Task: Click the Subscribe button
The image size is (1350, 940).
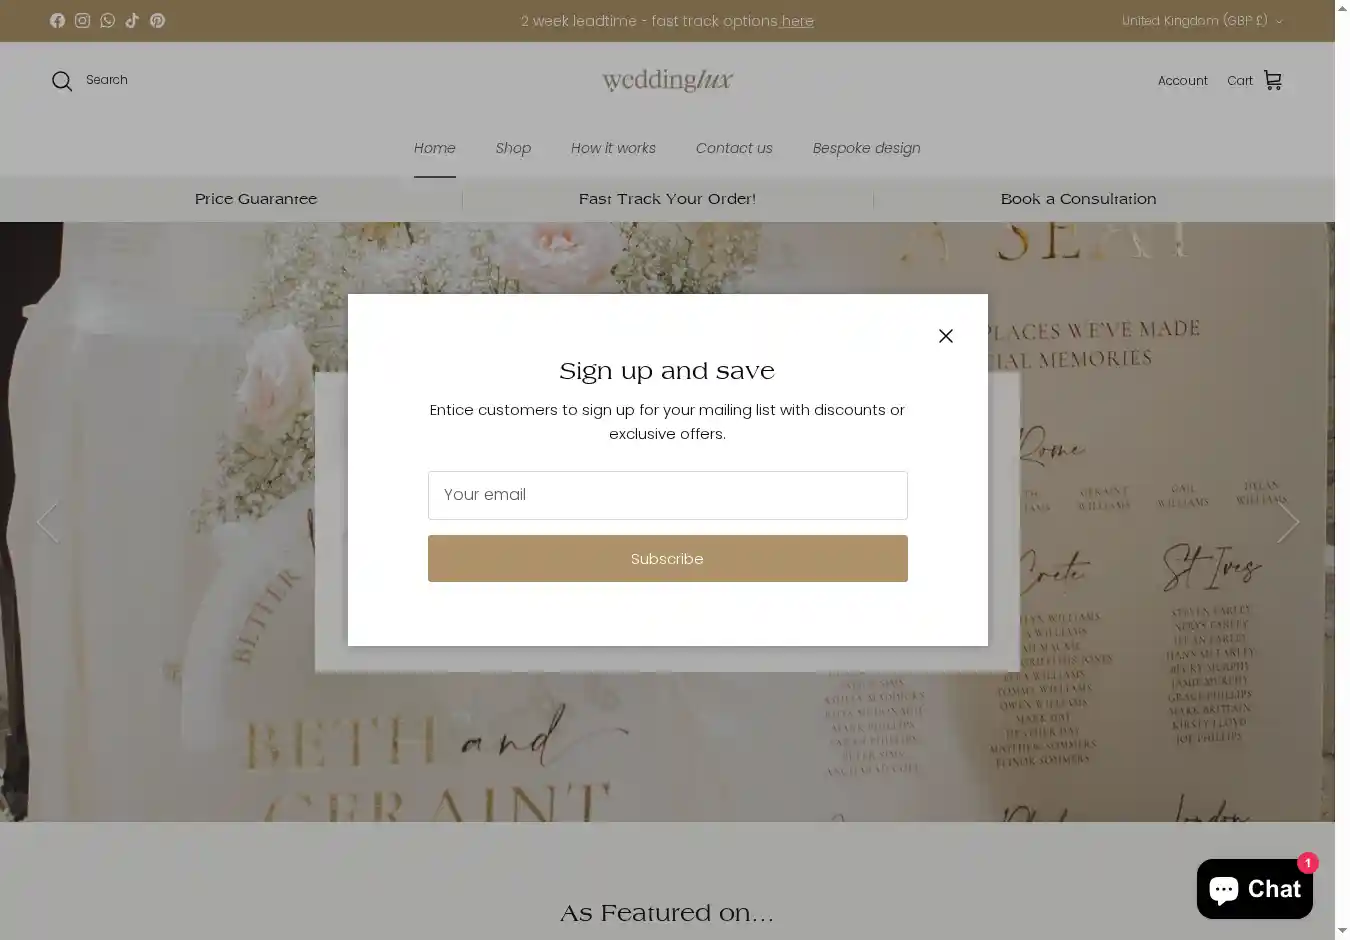Action: coord(668,558)
